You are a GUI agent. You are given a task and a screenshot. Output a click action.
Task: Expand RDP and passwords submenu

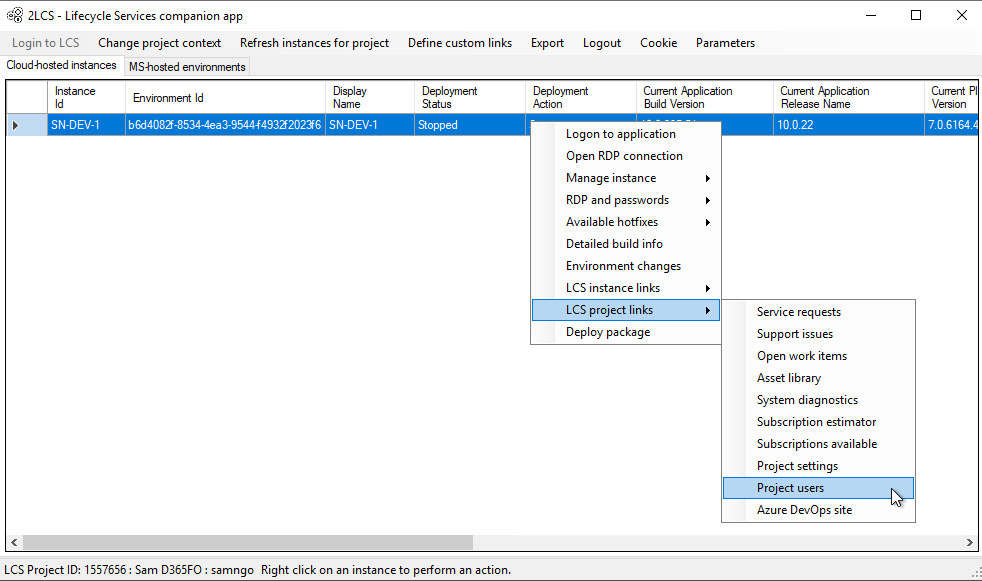[x=626, y=200]
